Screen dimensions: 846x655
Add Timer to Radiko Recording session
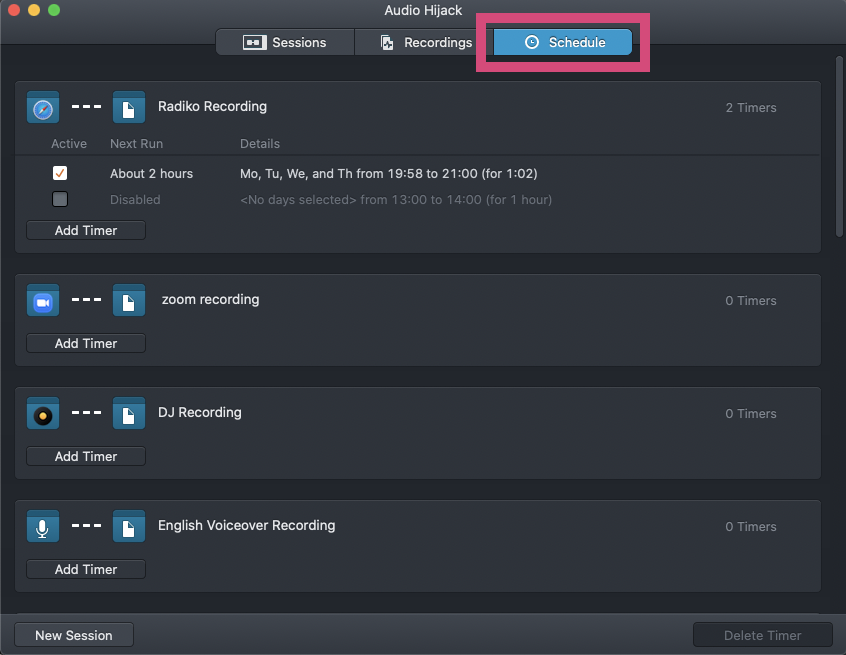86,230
